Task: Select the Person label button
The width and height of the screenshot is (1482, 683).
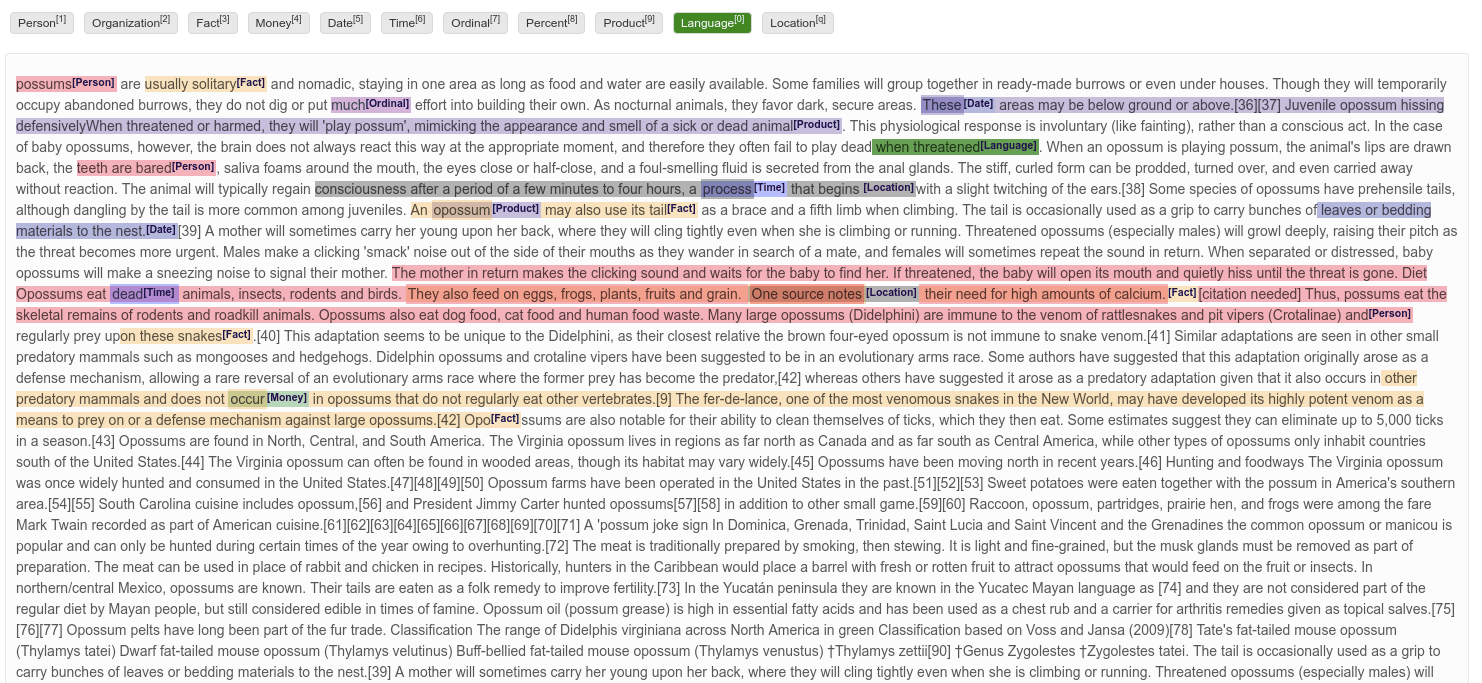Action: click(x=41, y=22)
